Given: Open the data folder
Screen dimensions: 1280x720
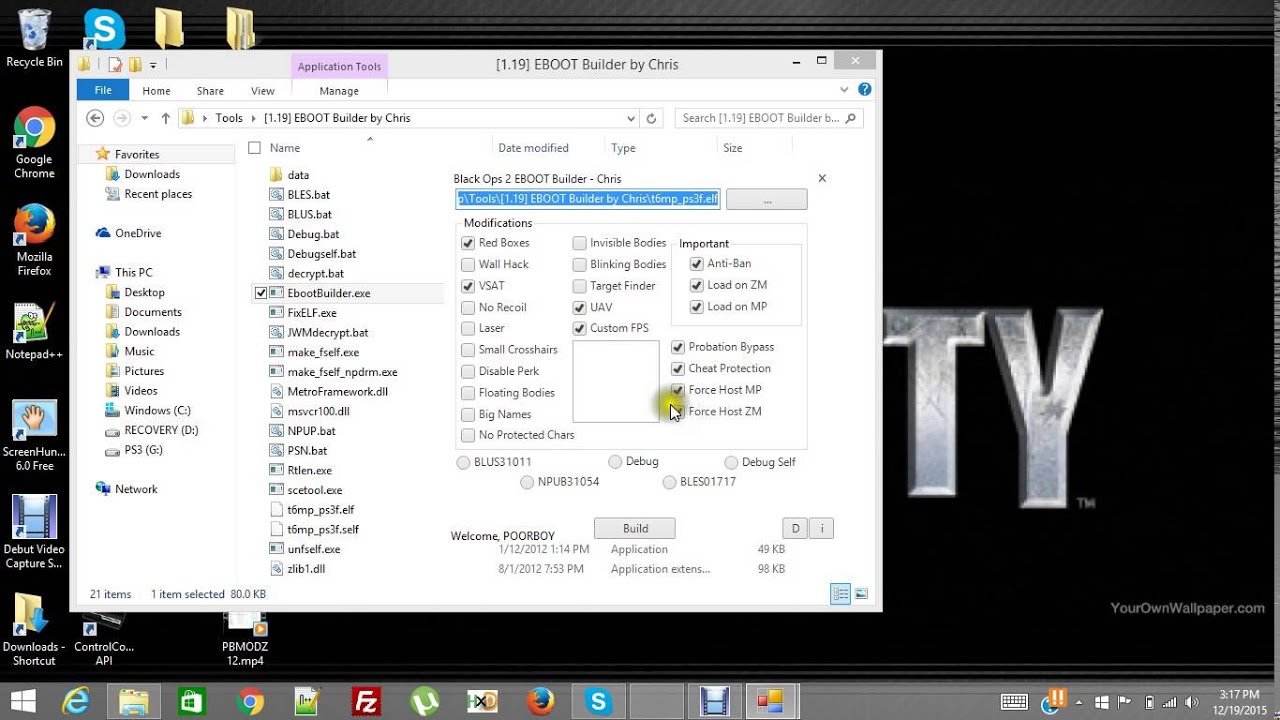Looking at the screenshot, I should click(x=298, y=175).
